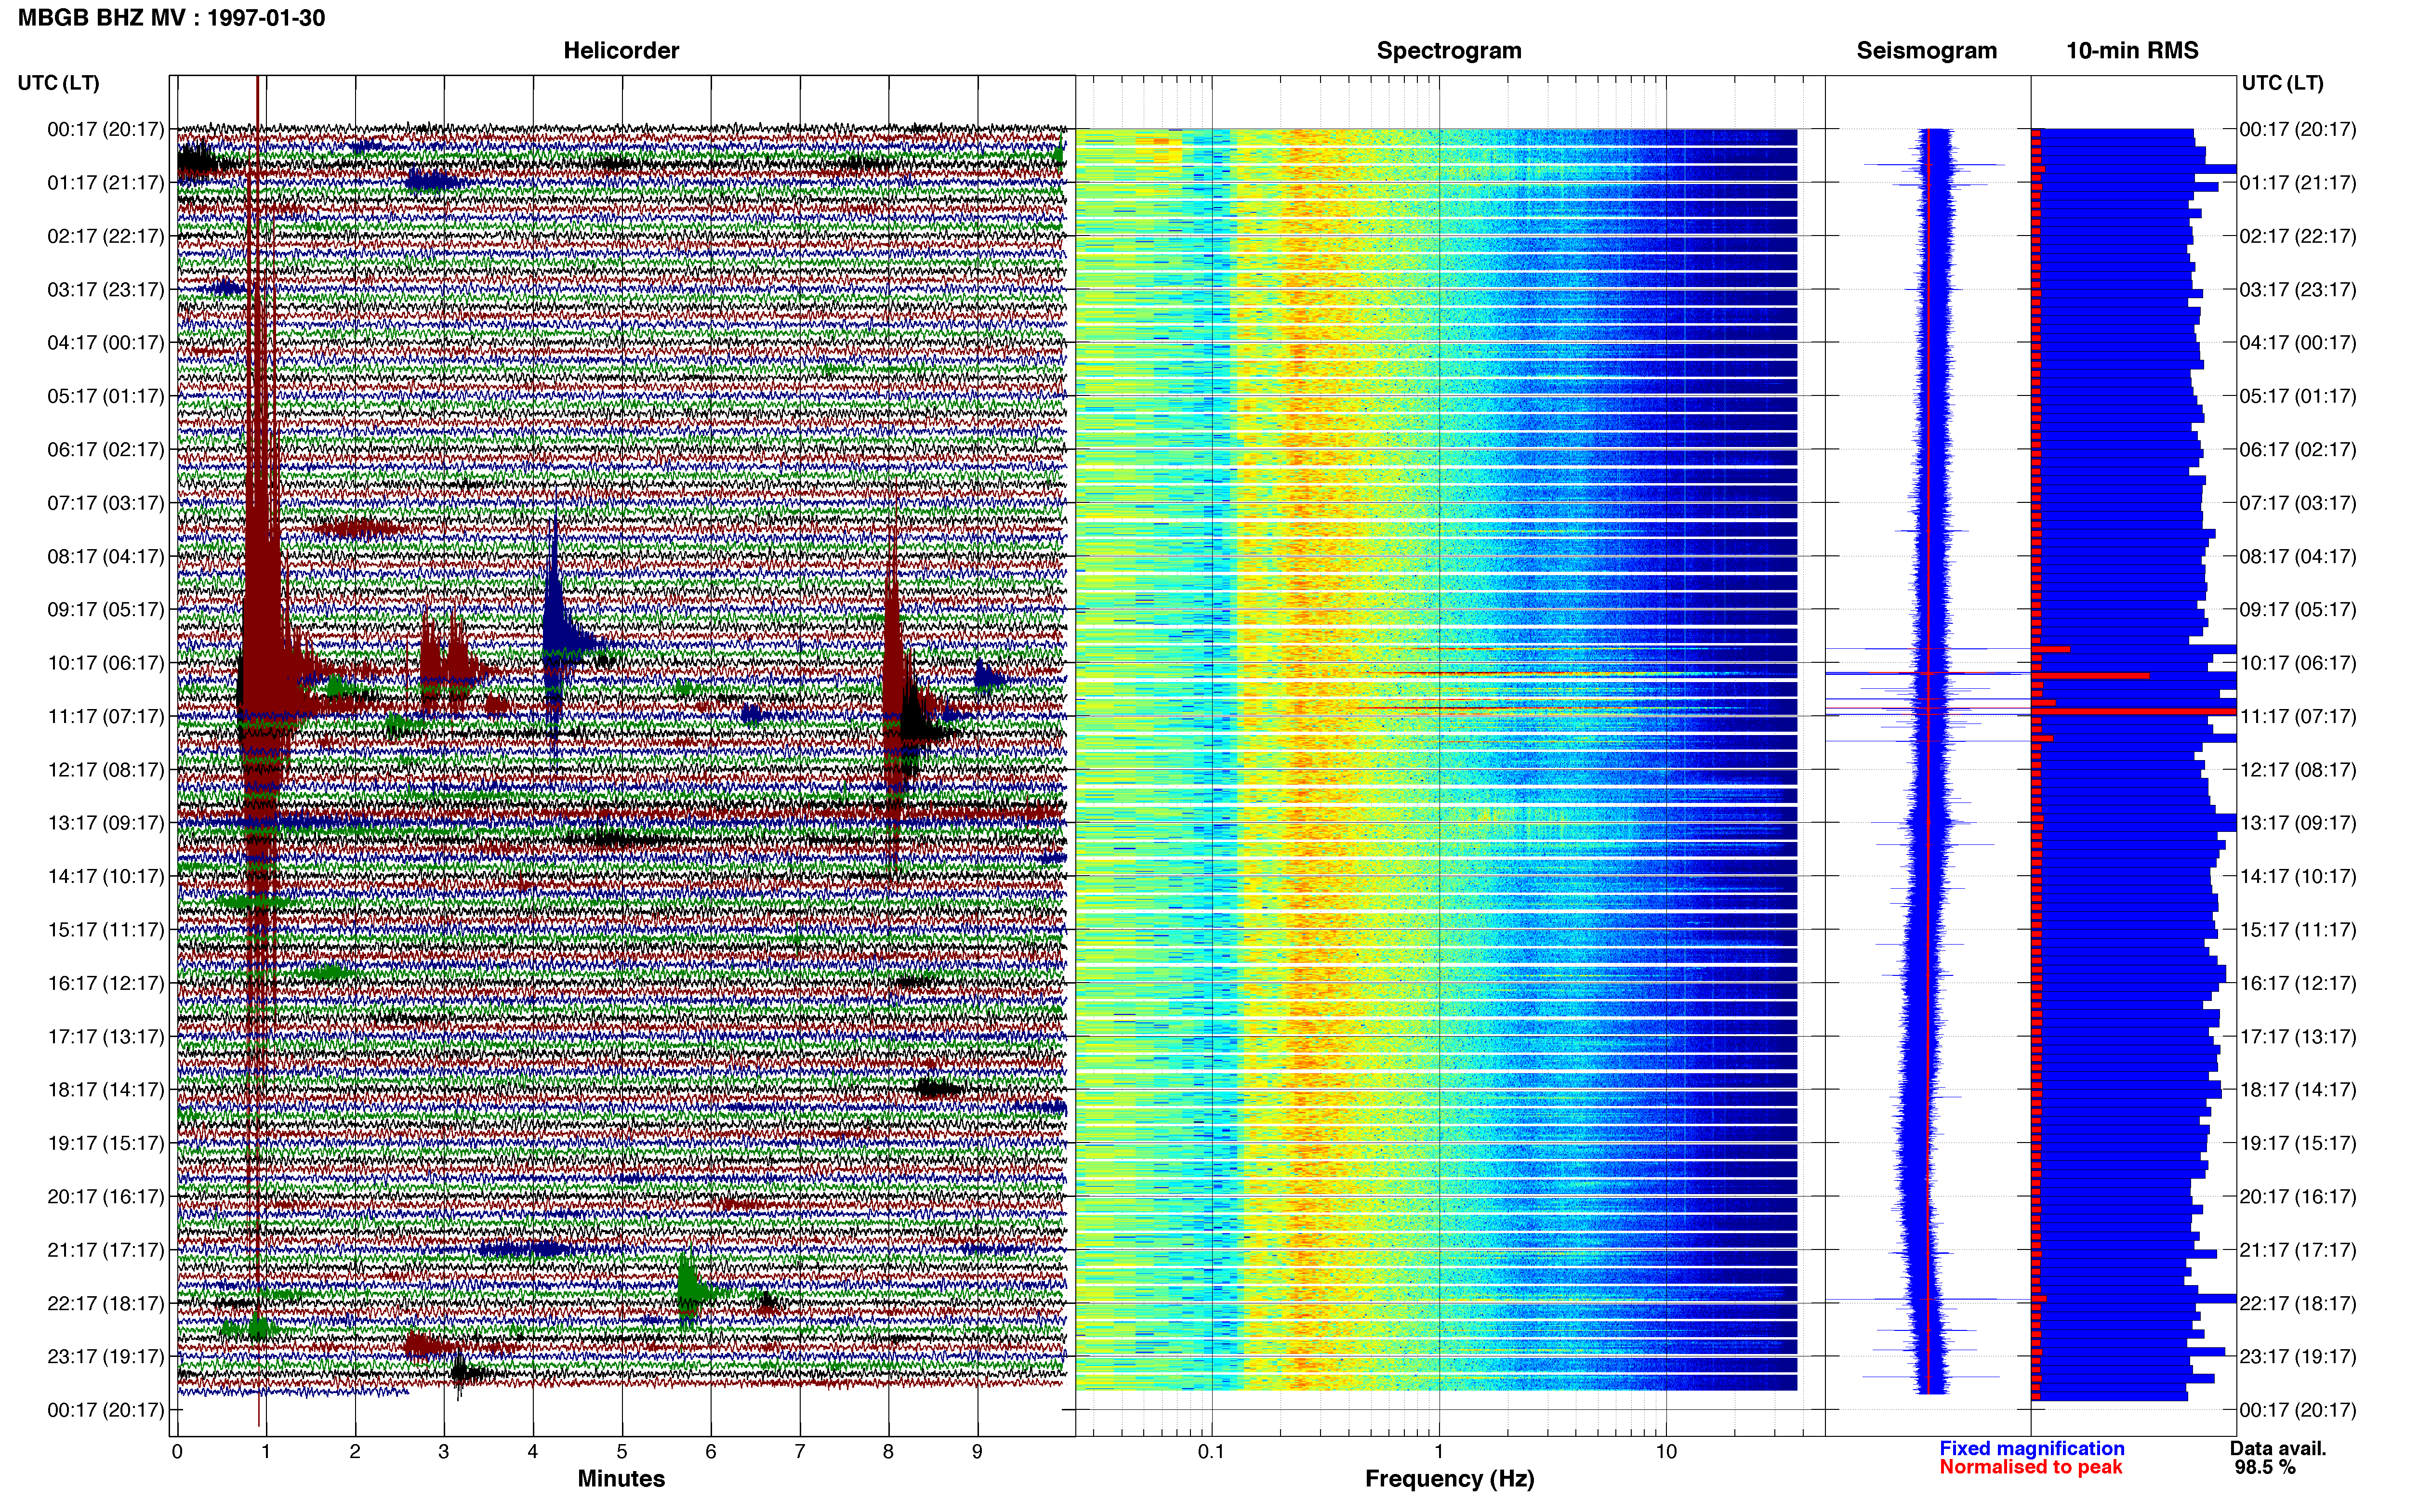
Task: Click the 'Fixed magnification' legend text
Action: (x=2032, y=1448)
